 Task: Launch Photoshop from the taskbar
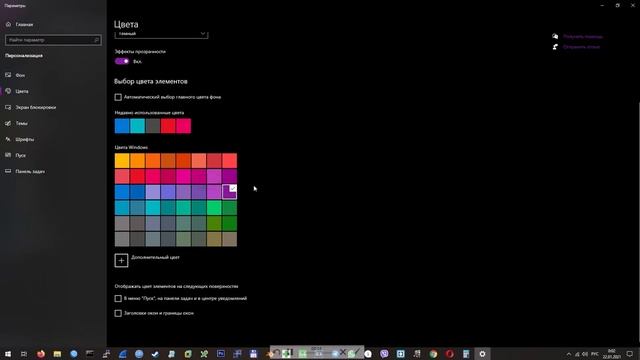(221, 354)
